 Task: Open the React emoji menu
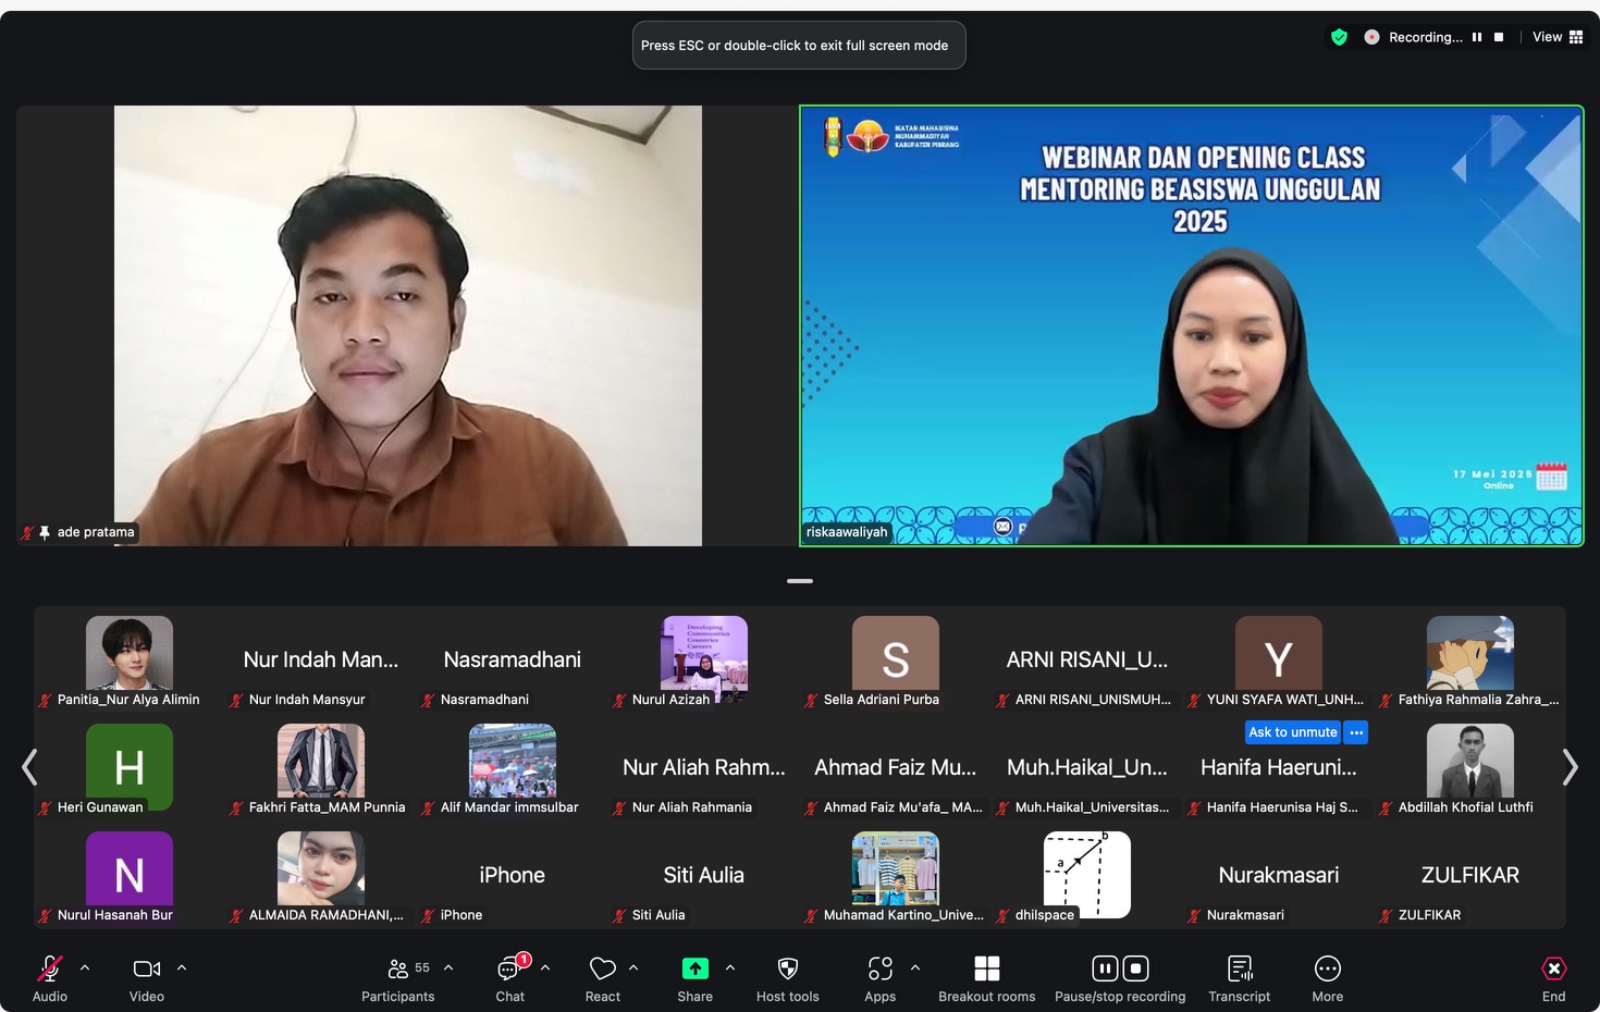pyautogui.click(x=602, y=978)
